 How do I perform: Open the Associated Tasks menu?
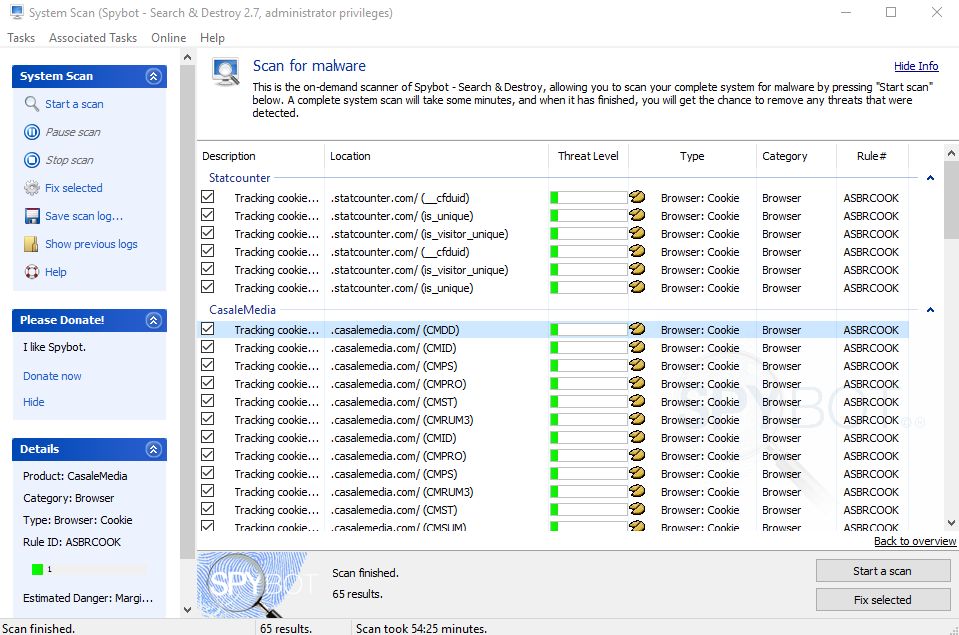93,38
